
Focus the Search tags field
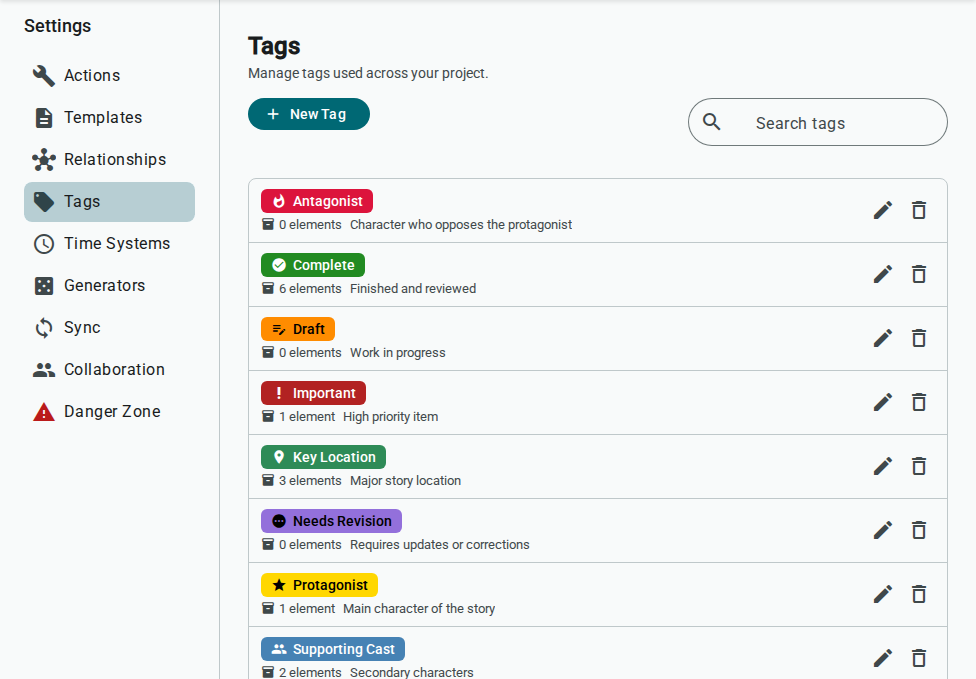tap(818, 122)
